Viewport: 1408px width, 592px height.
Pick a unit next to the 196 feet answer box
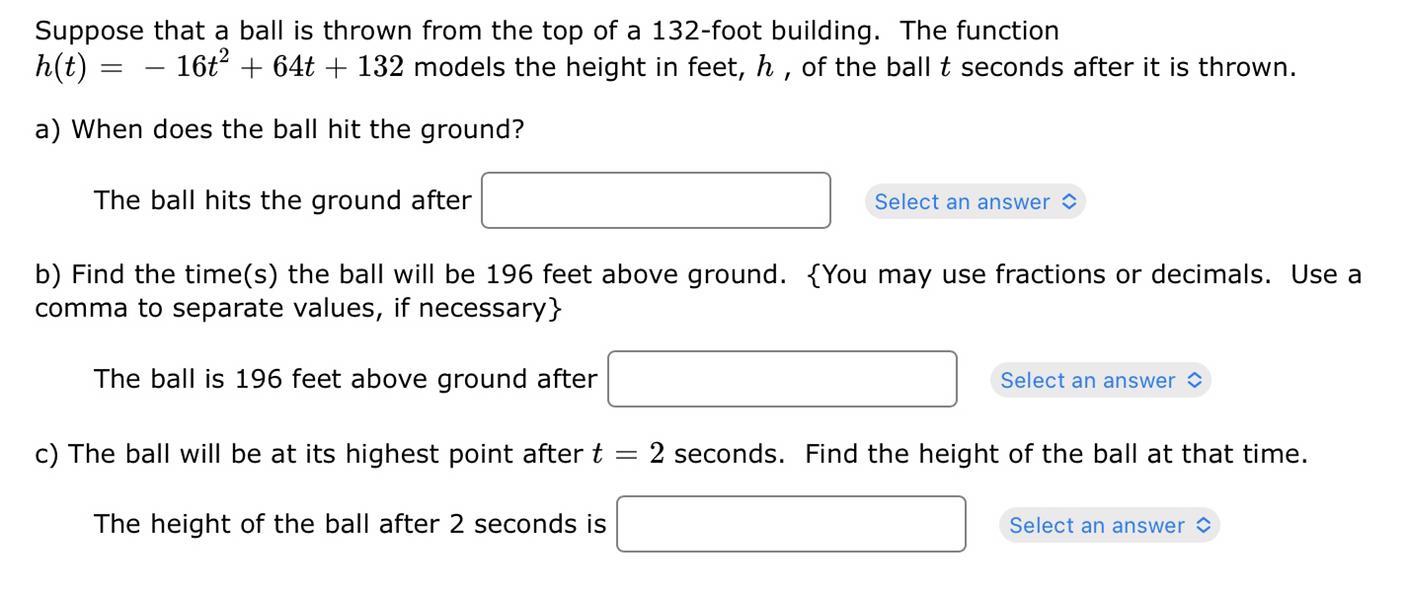(x=1101, y=380)
